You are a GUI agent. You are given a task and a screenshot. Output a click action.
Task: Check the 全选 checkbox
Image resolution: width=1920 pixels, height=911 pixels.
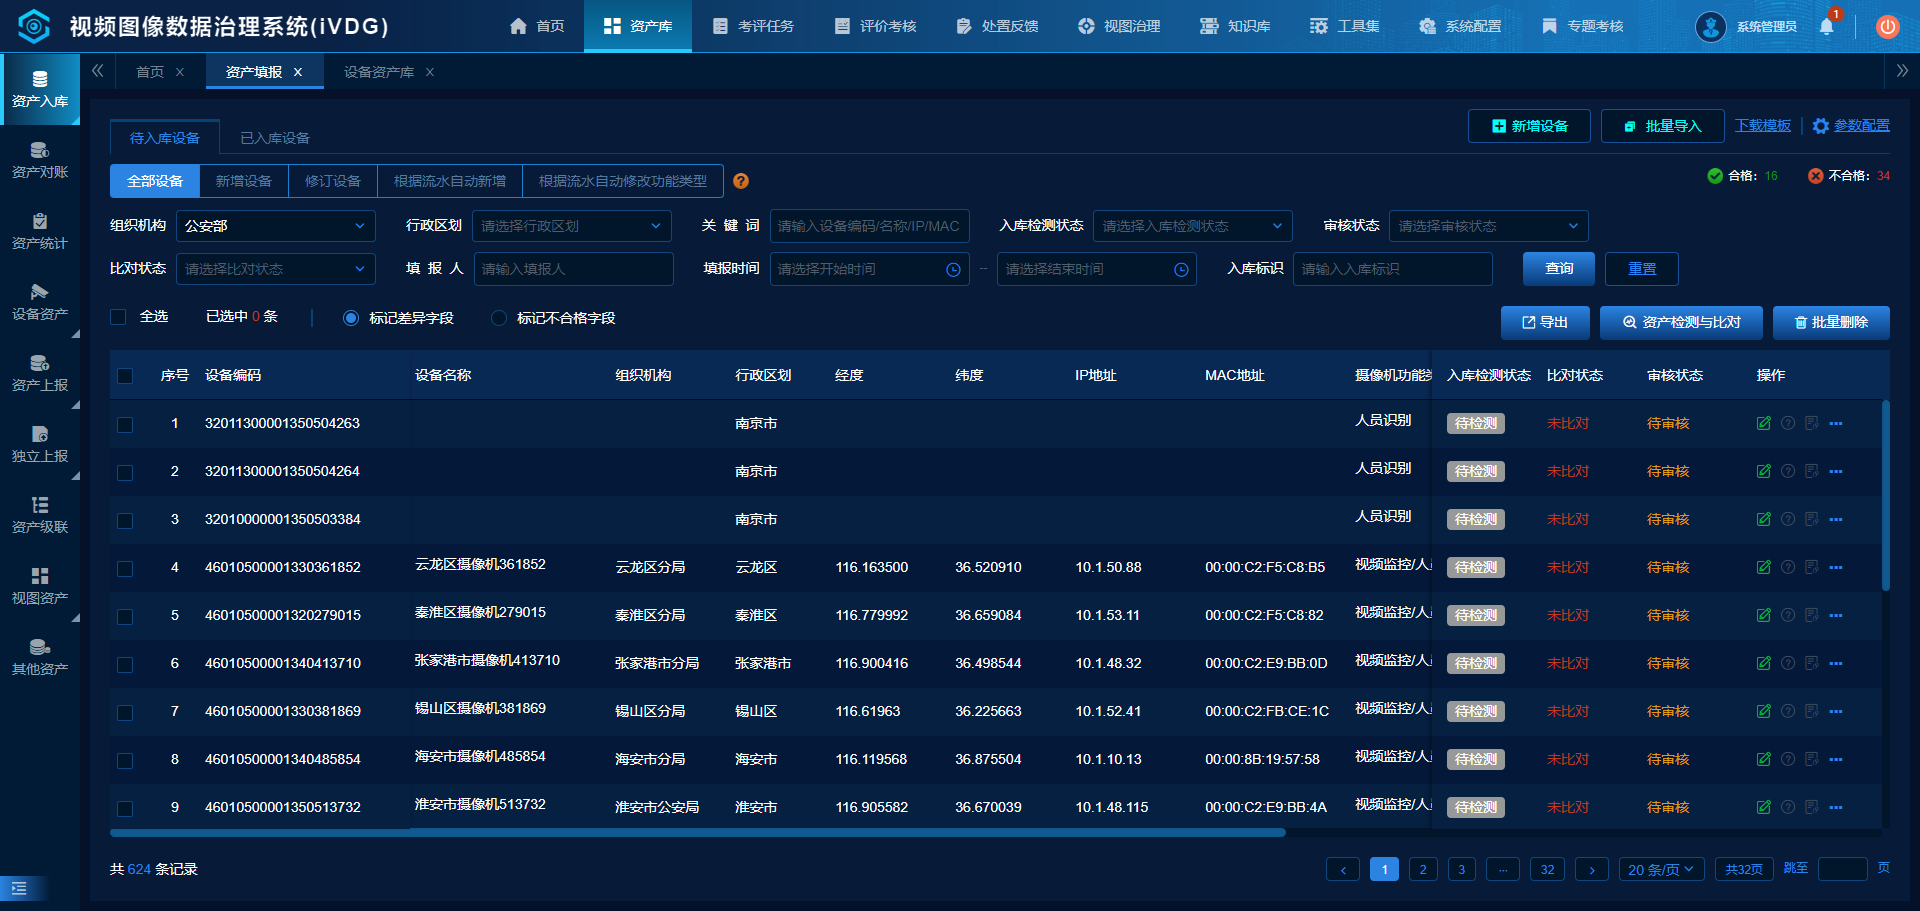pyautogui.click(x=118, y=317)
